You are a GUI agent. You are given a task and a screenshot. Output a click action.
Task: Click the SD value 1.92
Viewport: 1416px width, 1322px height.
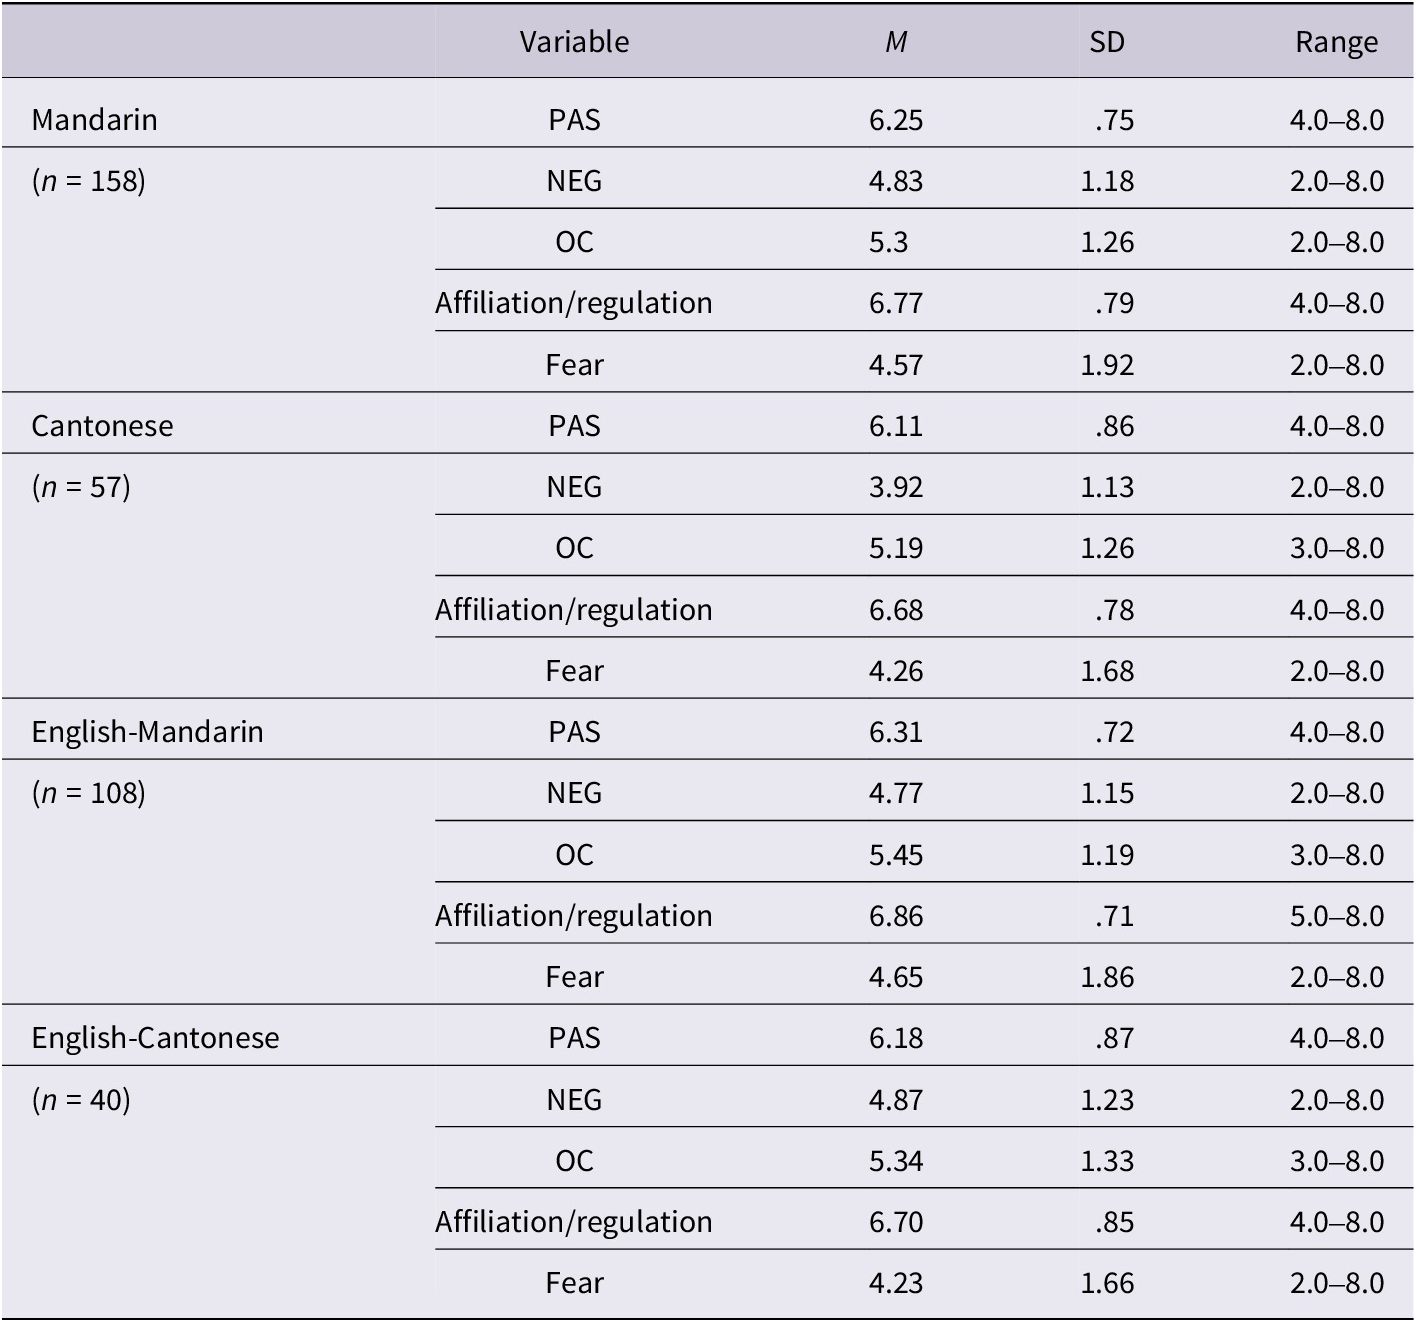1107,365
